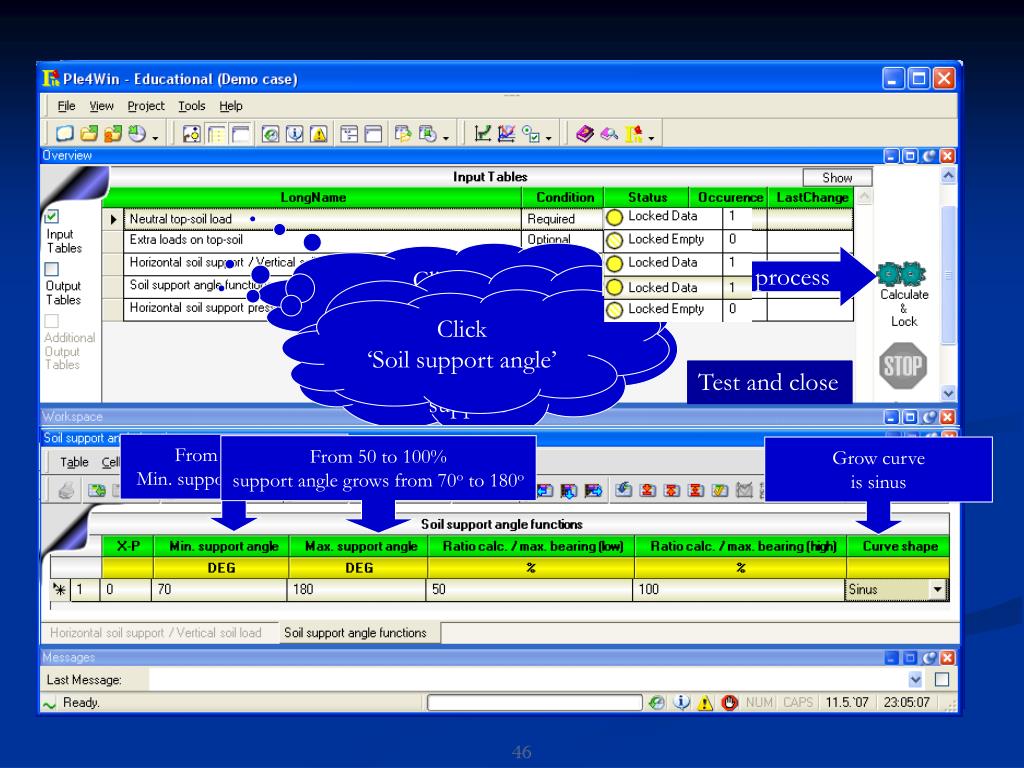Check the Output Tables checkbox
The height and width of the screenshot is (768, 1024).
coord(52,269)
